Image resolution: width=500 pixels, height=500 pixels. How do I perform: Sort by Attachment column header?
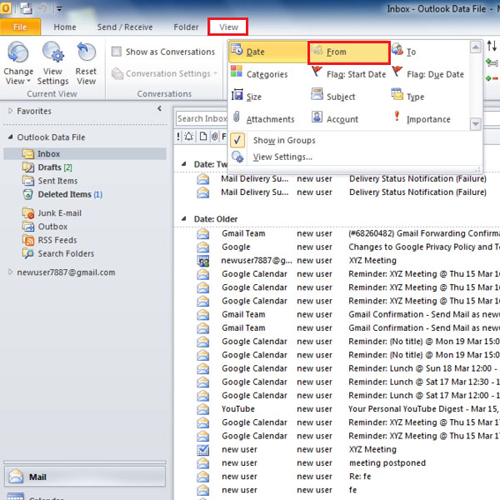(x=215, y=136)
